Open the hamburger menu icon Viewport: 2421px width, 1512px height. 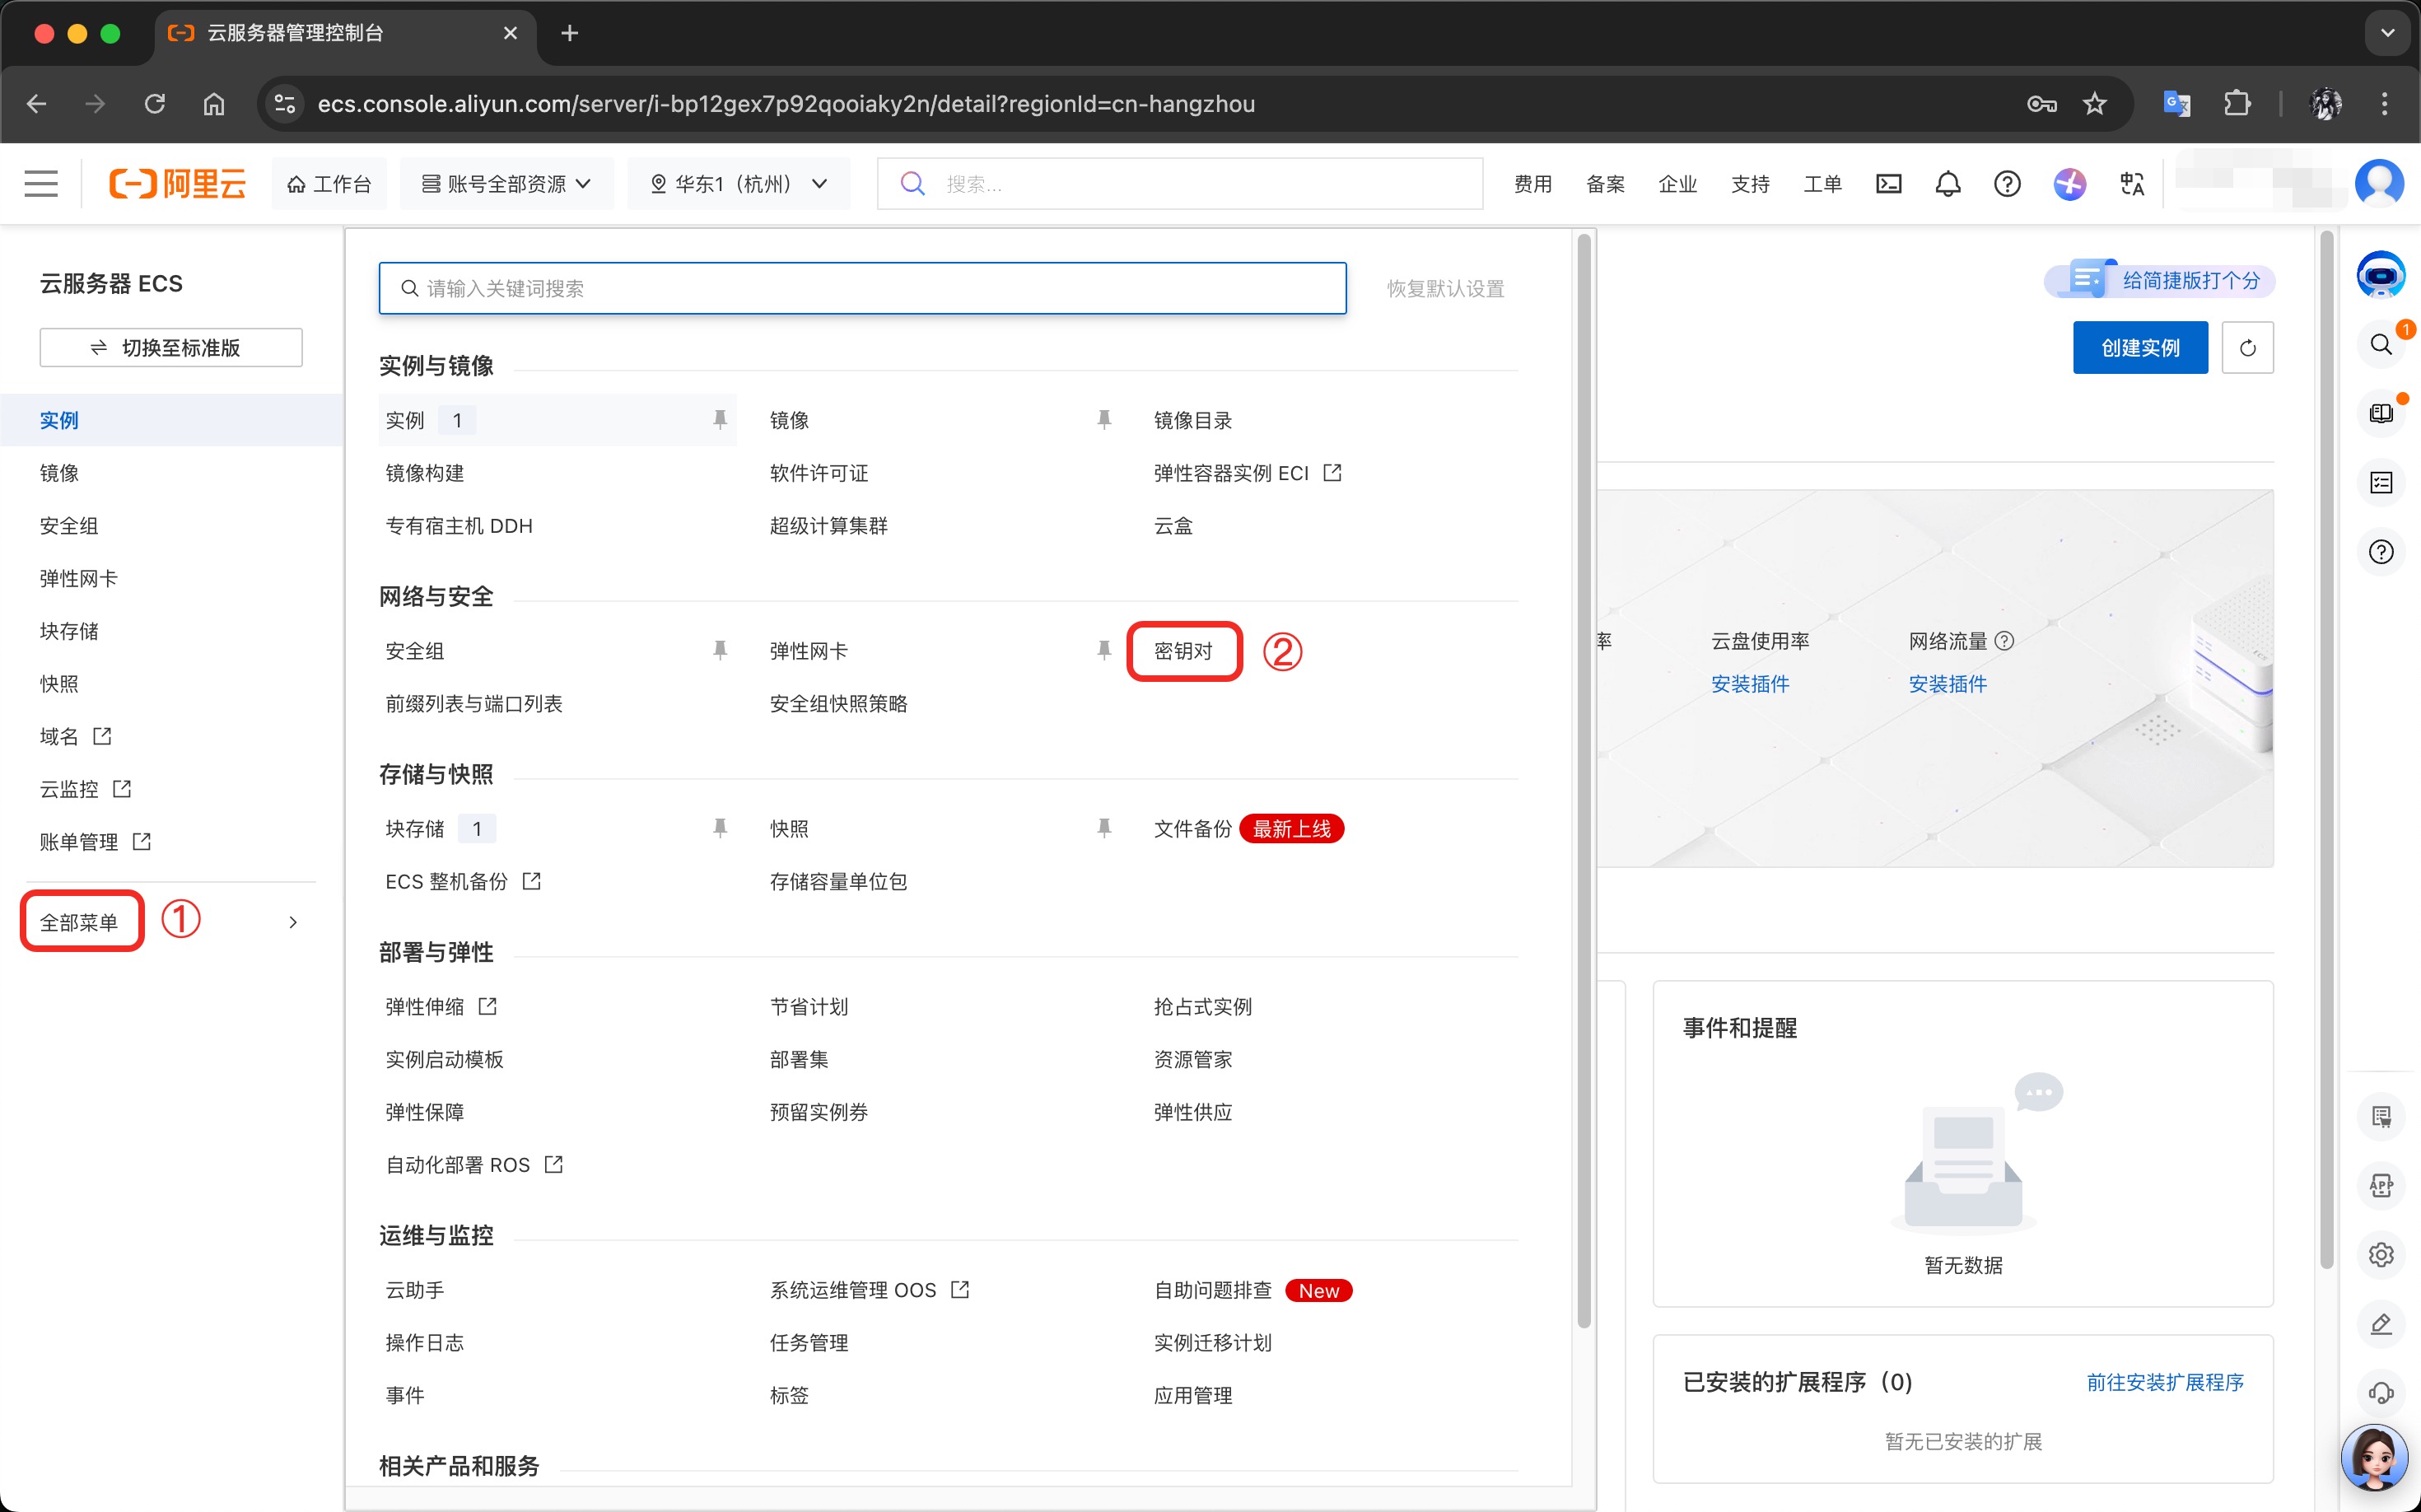click(x=41, y=184)
